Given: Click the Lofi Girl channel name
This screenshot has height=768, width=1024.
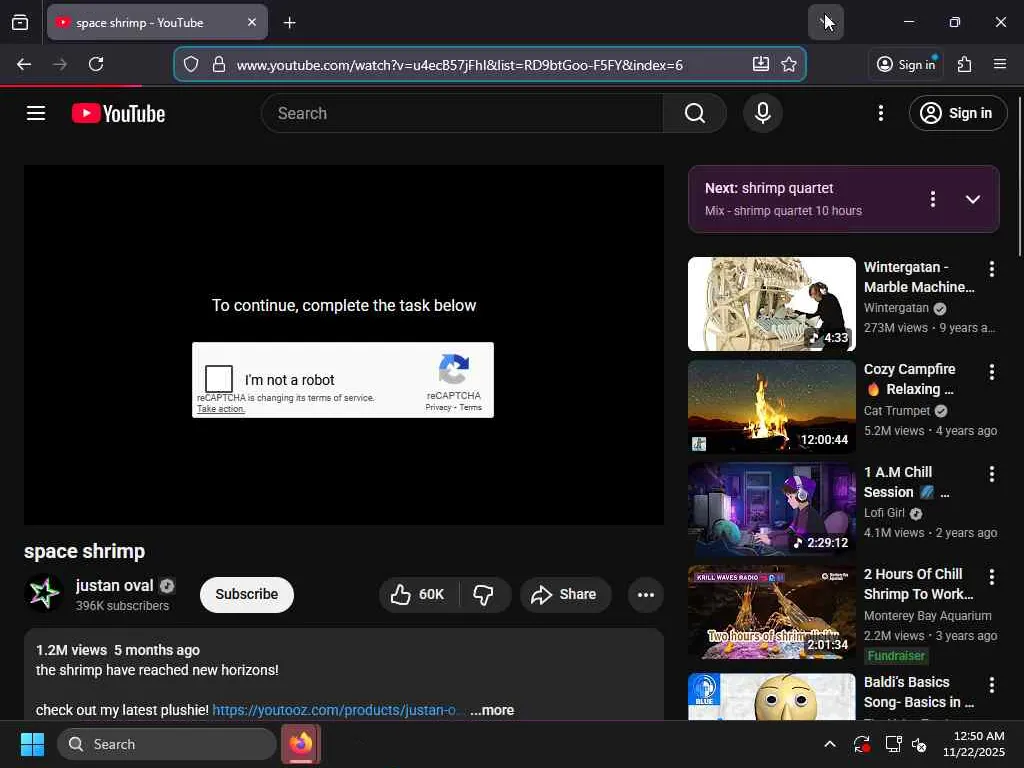Looking at the screenshot, I should point(884,513).
